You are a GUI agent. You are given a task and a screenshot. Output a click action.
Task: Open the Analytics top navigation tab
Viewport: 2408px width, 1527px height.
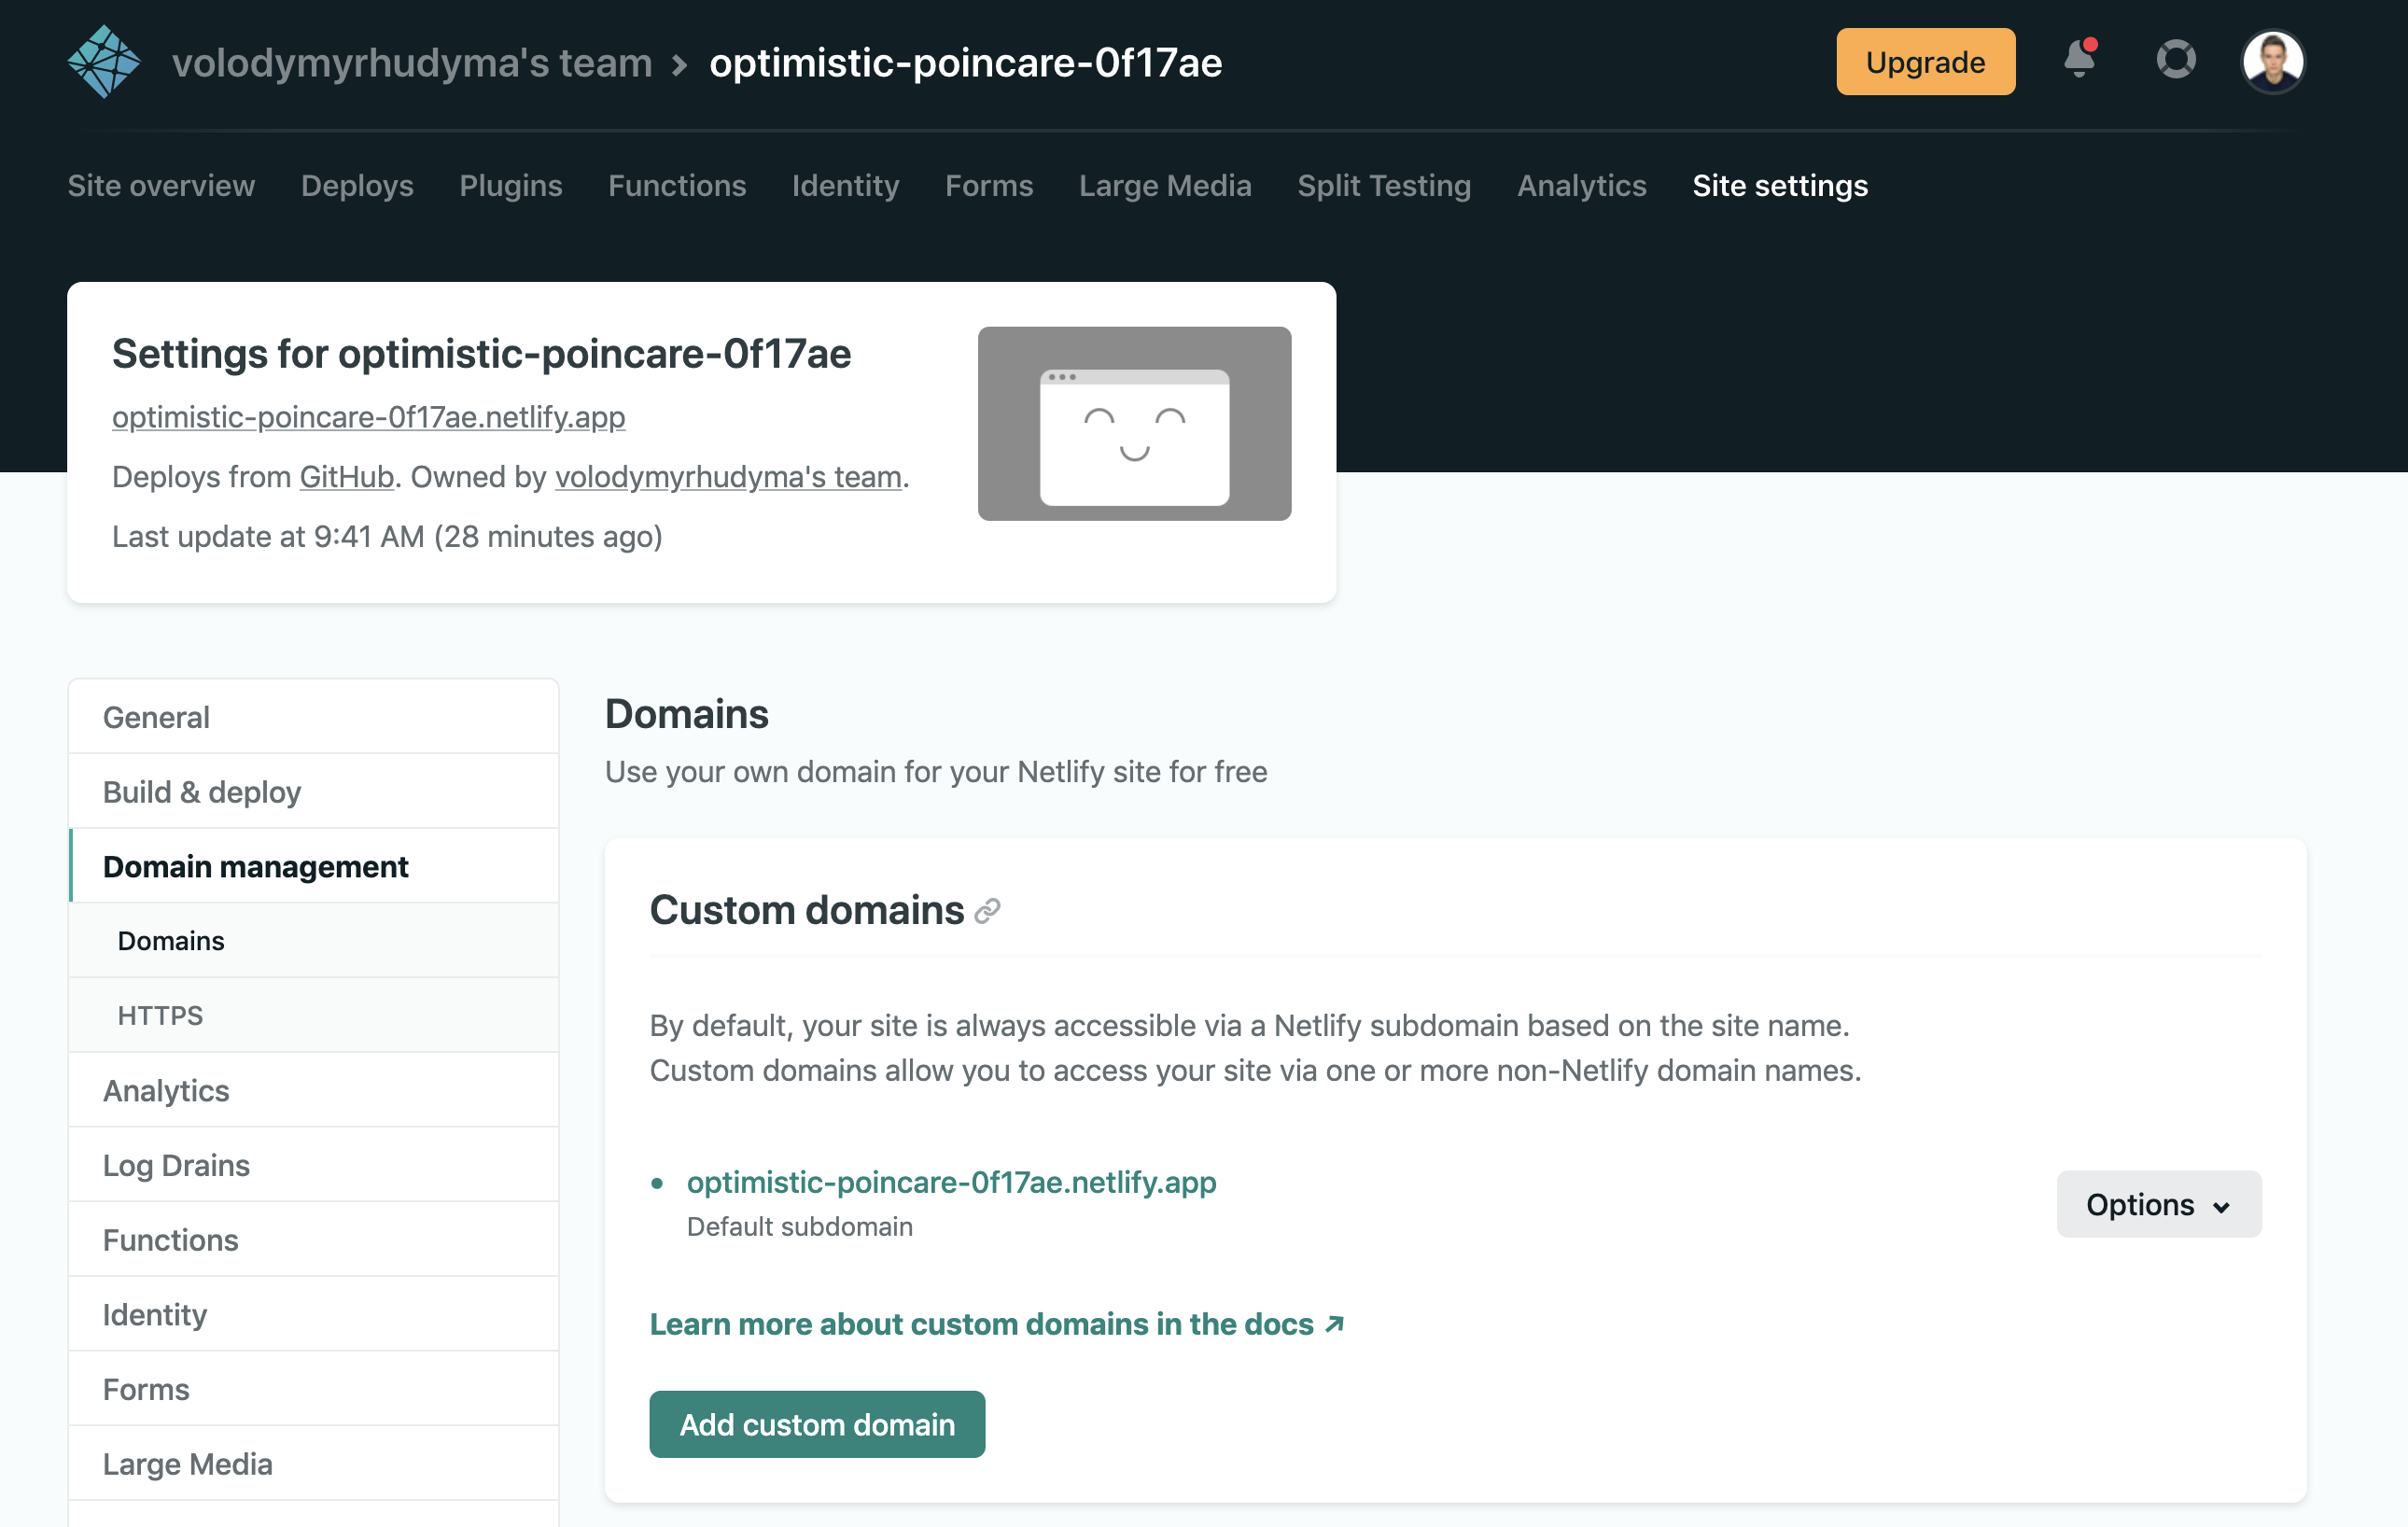[1581, 186]
